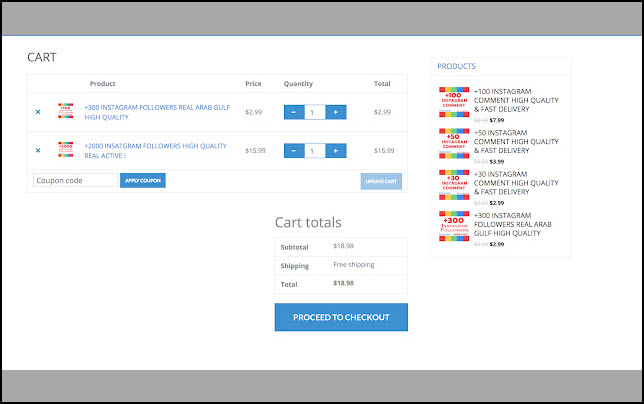The height and width of the screenshot is (404, 644).
Task: Increase quantity of the $2.99 followers item
Action: (x=336, y=112)
